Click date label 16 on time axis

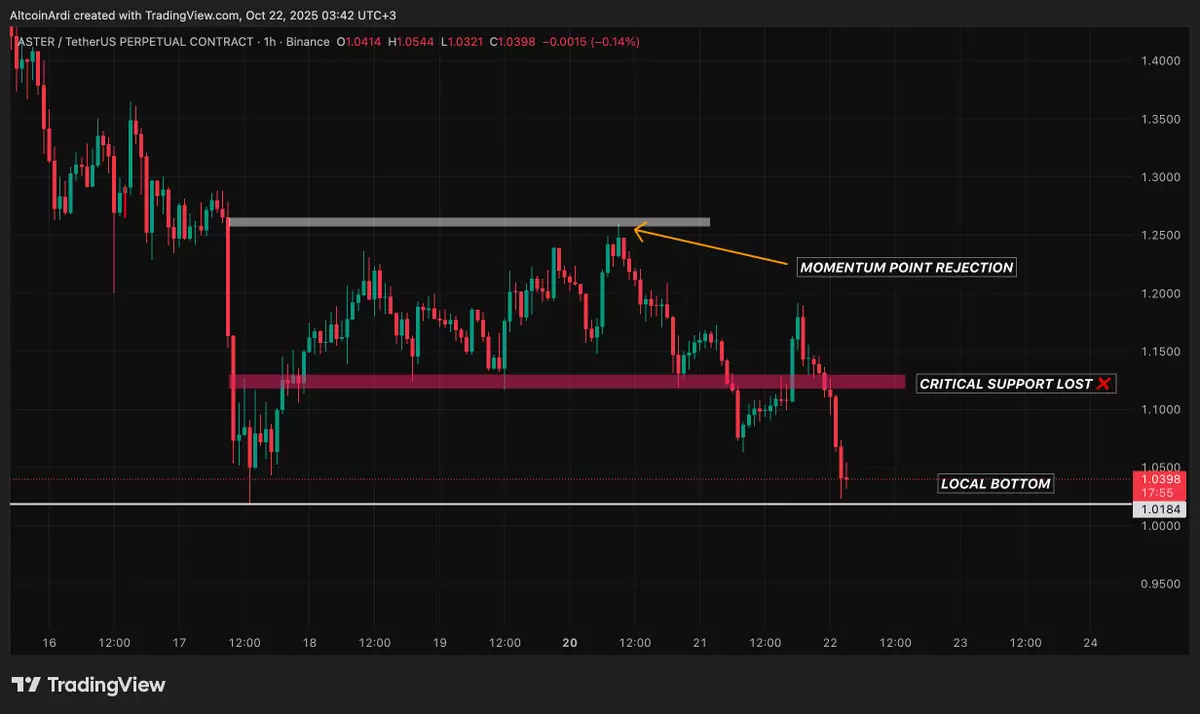point(50,643)
